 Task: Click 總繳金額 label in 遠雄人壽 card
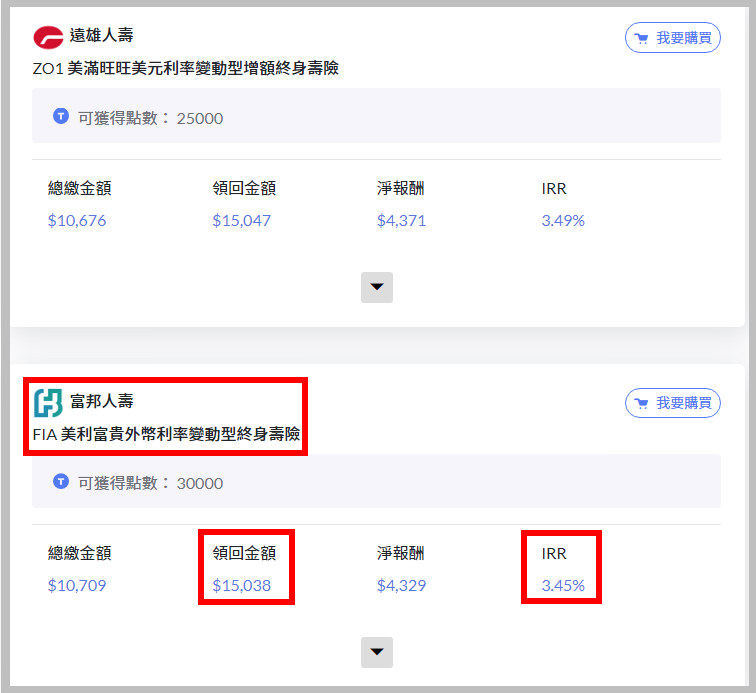click(x=80, y=188)
